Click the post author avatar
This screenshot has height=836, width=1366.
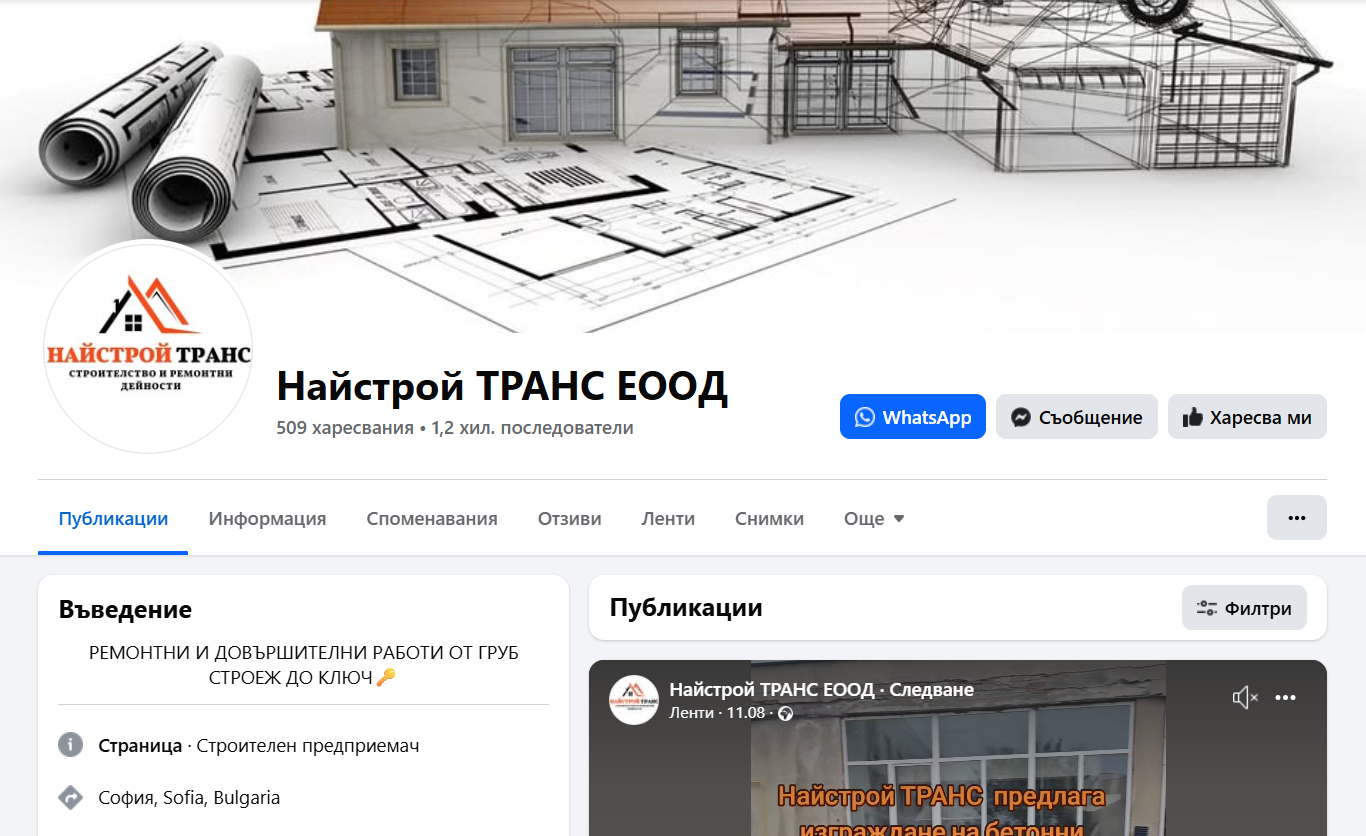pyautogui.click(x=634, y=700)
